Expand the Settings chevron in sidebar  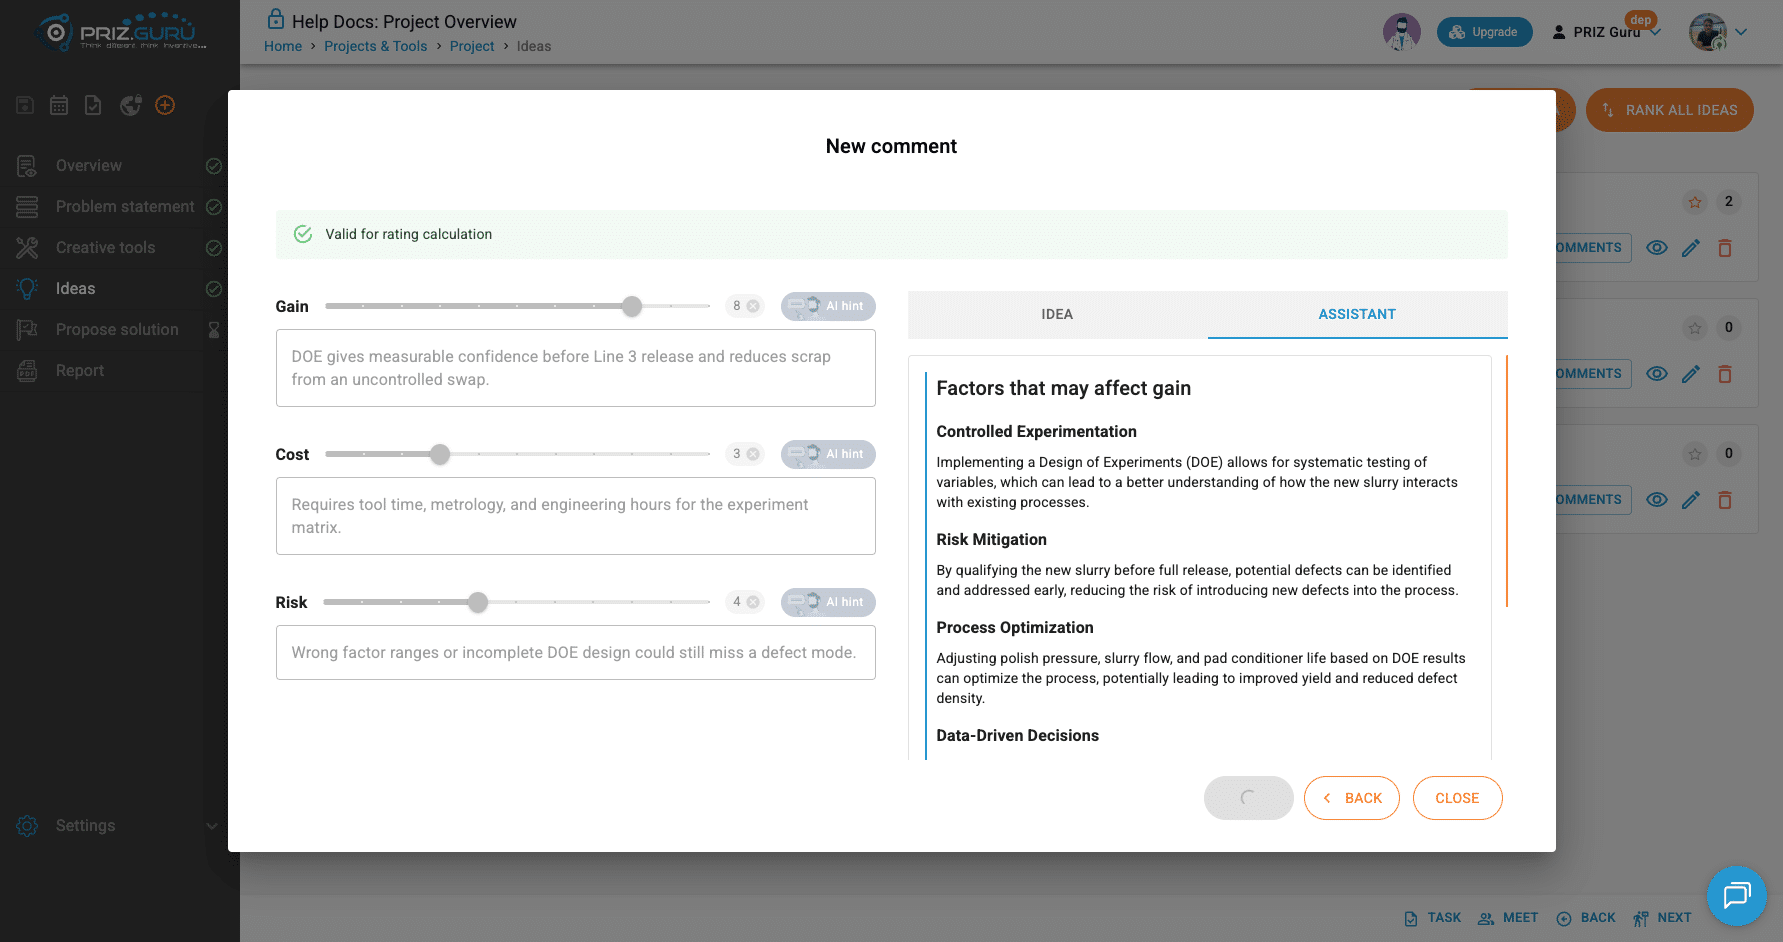212,826
